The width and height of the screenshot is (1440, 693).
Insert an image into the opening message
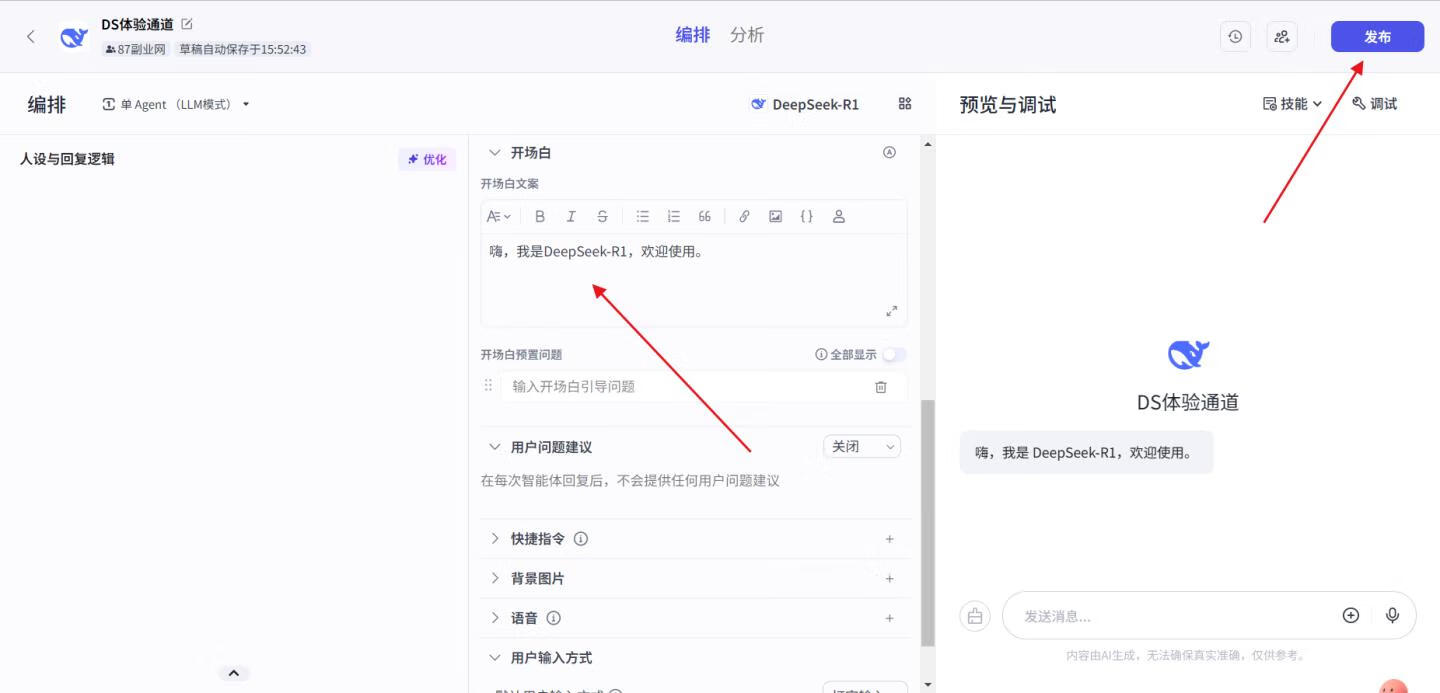pyautogui.click(x=775, y=215)
